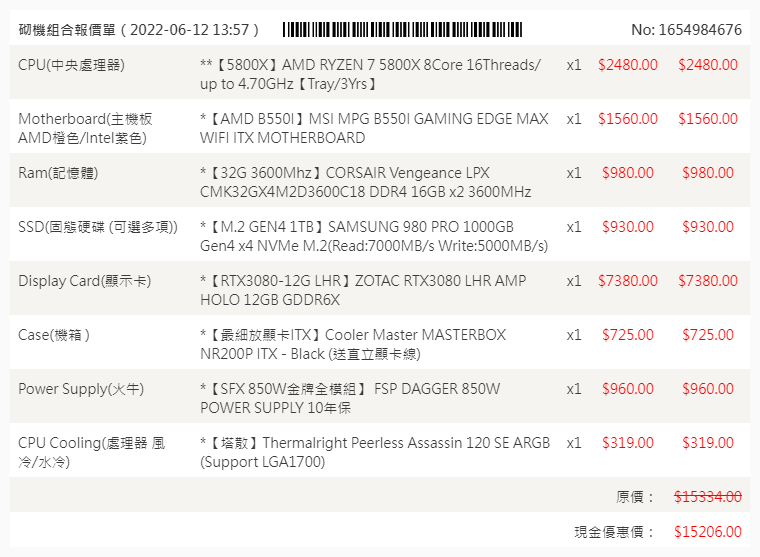This screenshot has height=557, width=760.
Task: Click the barcode at the top
Action: click(402, 30)
